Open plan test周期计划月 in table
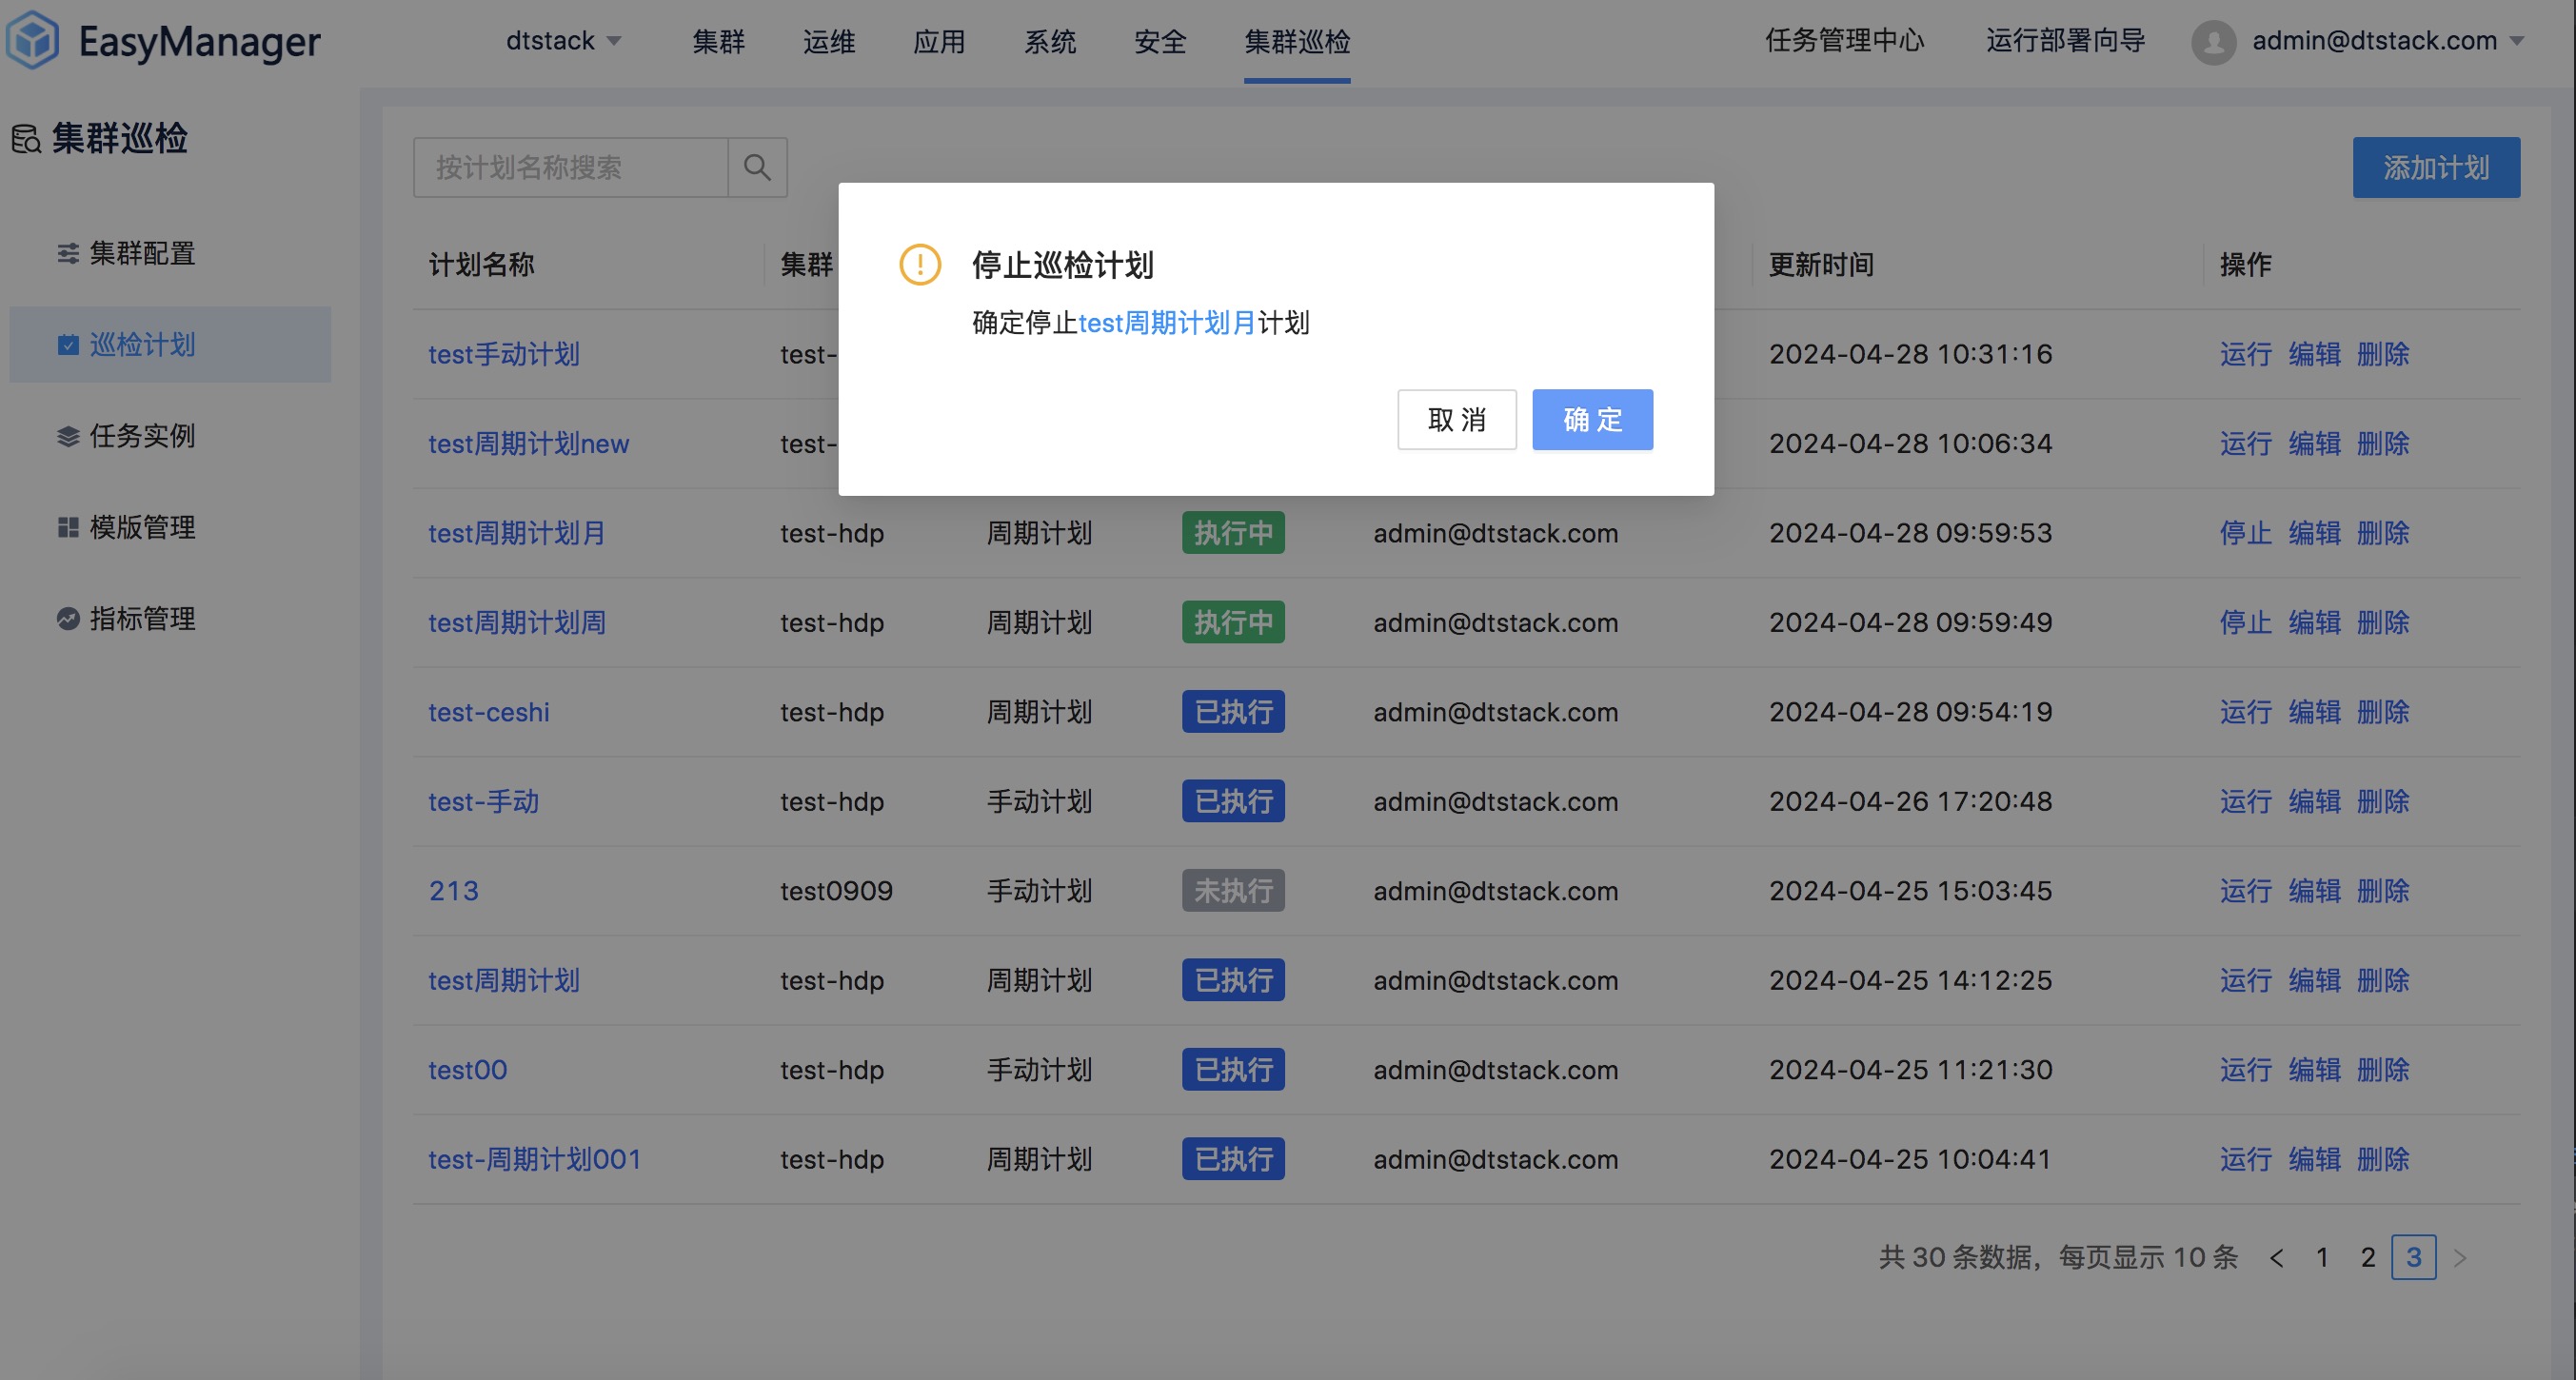This screenshot has width=2576, height=1380. pyautogui.click(x=517, y=533)
